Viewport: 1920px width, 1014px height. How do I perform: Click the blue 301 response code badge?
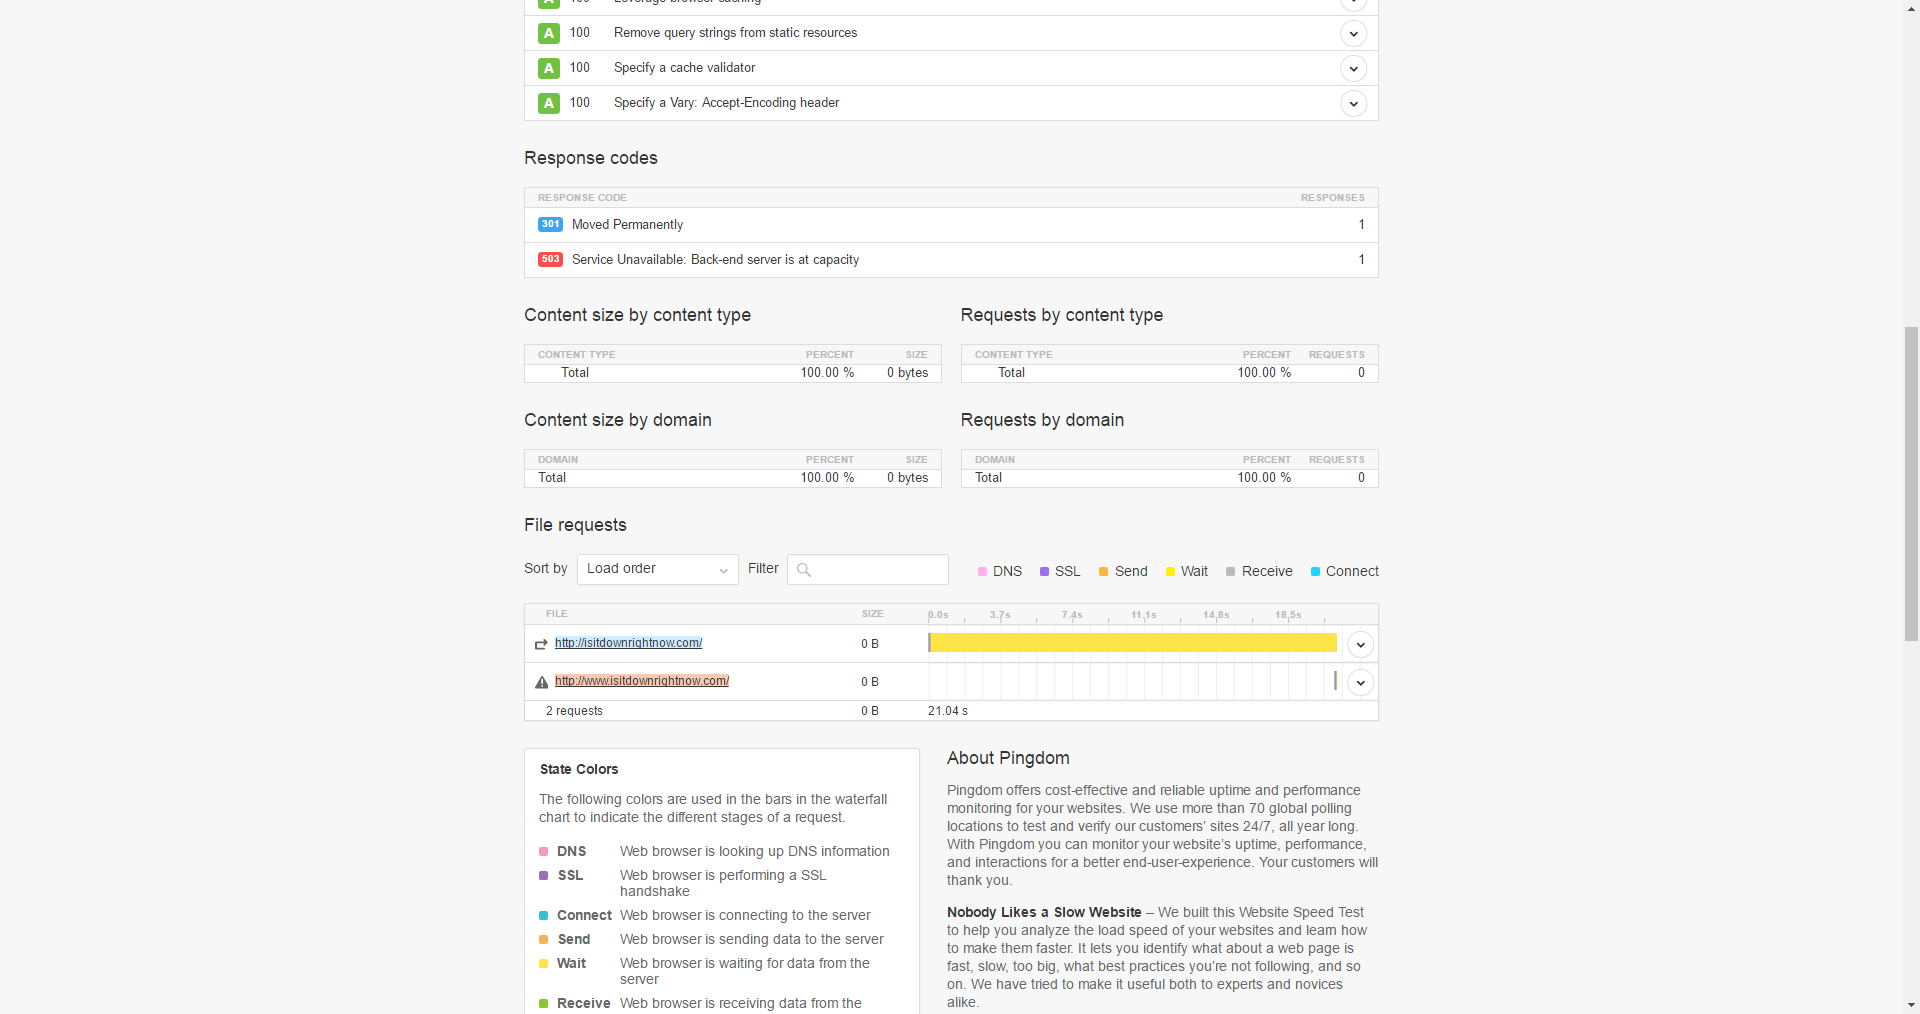[550, 225]
